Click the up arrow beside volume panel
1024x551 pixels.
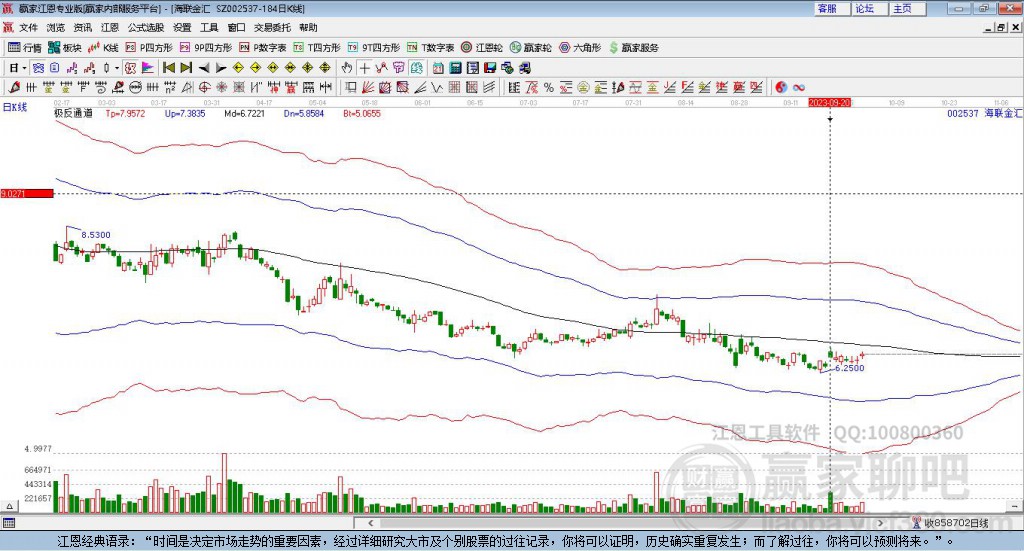coord(9,506)
